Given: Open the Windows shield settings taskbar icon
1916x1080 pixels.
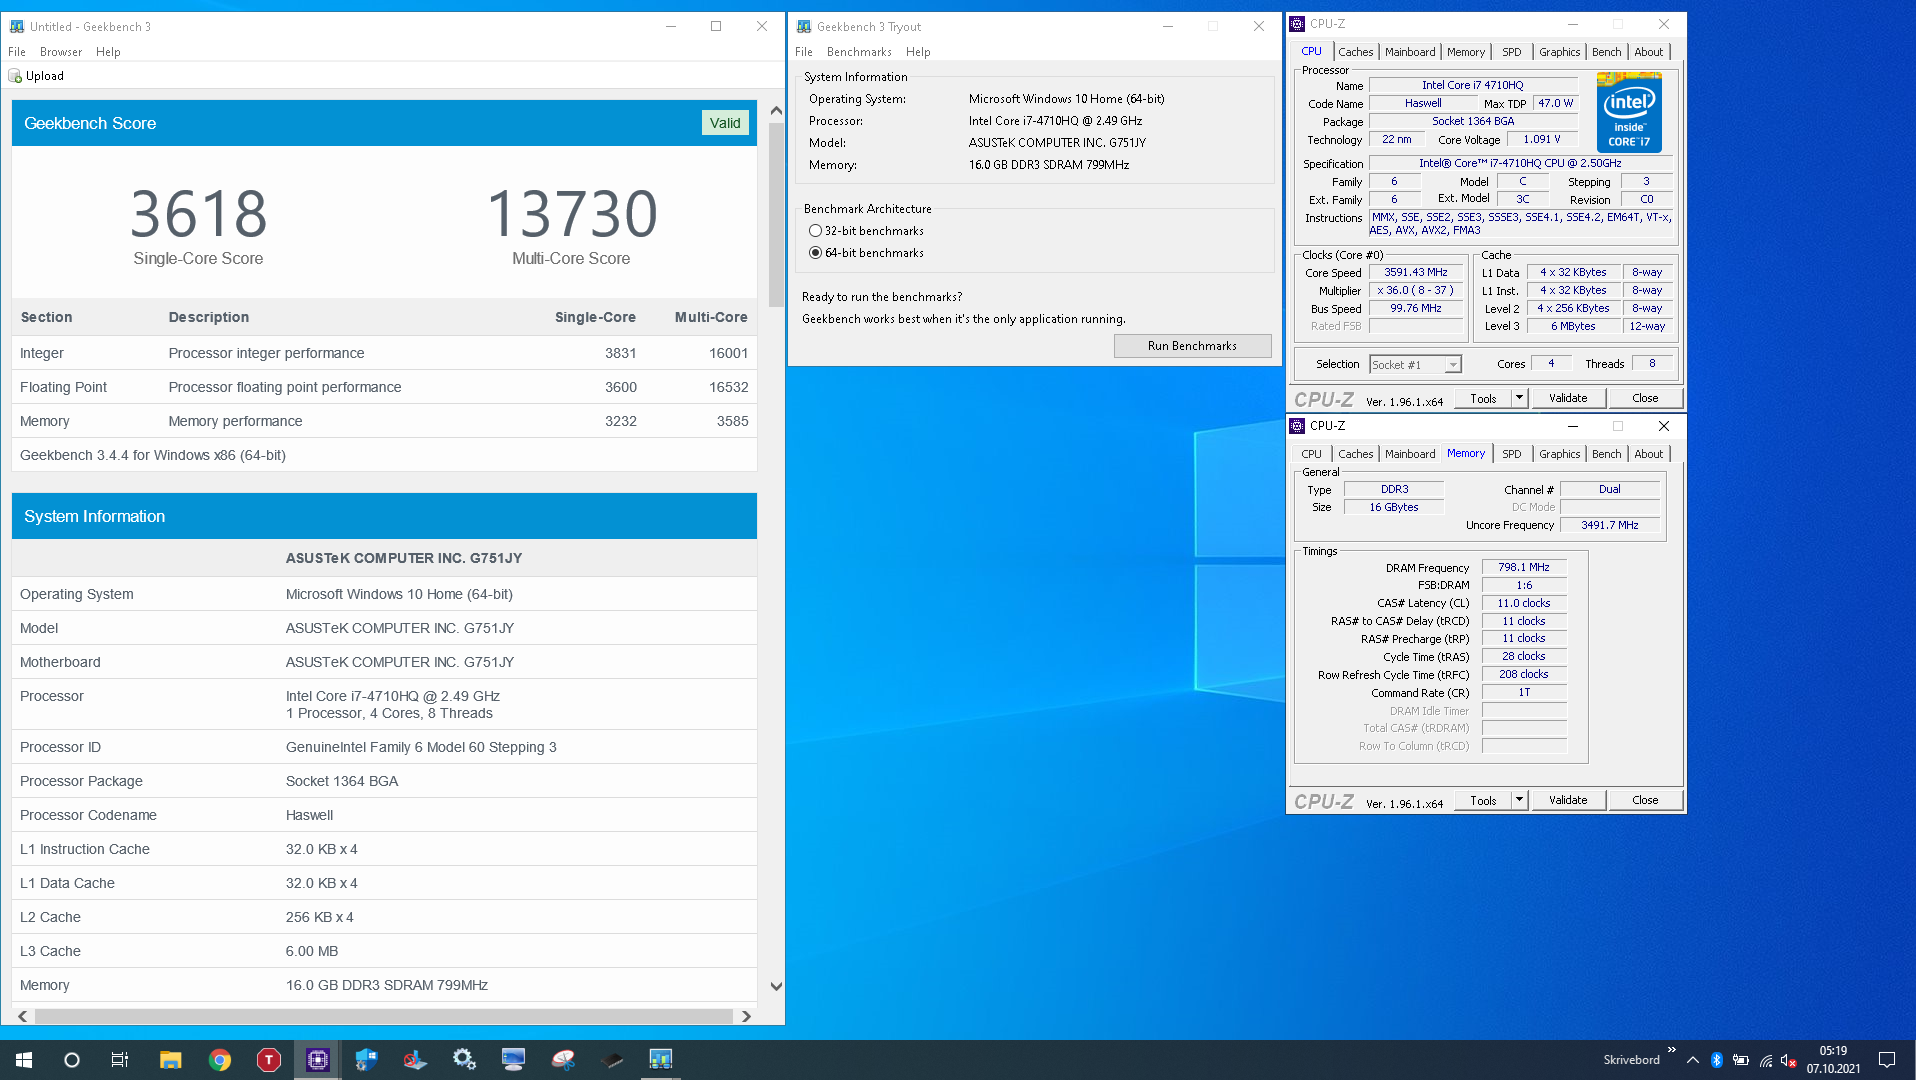Looking at the screenshot, I should point(367,1060).
